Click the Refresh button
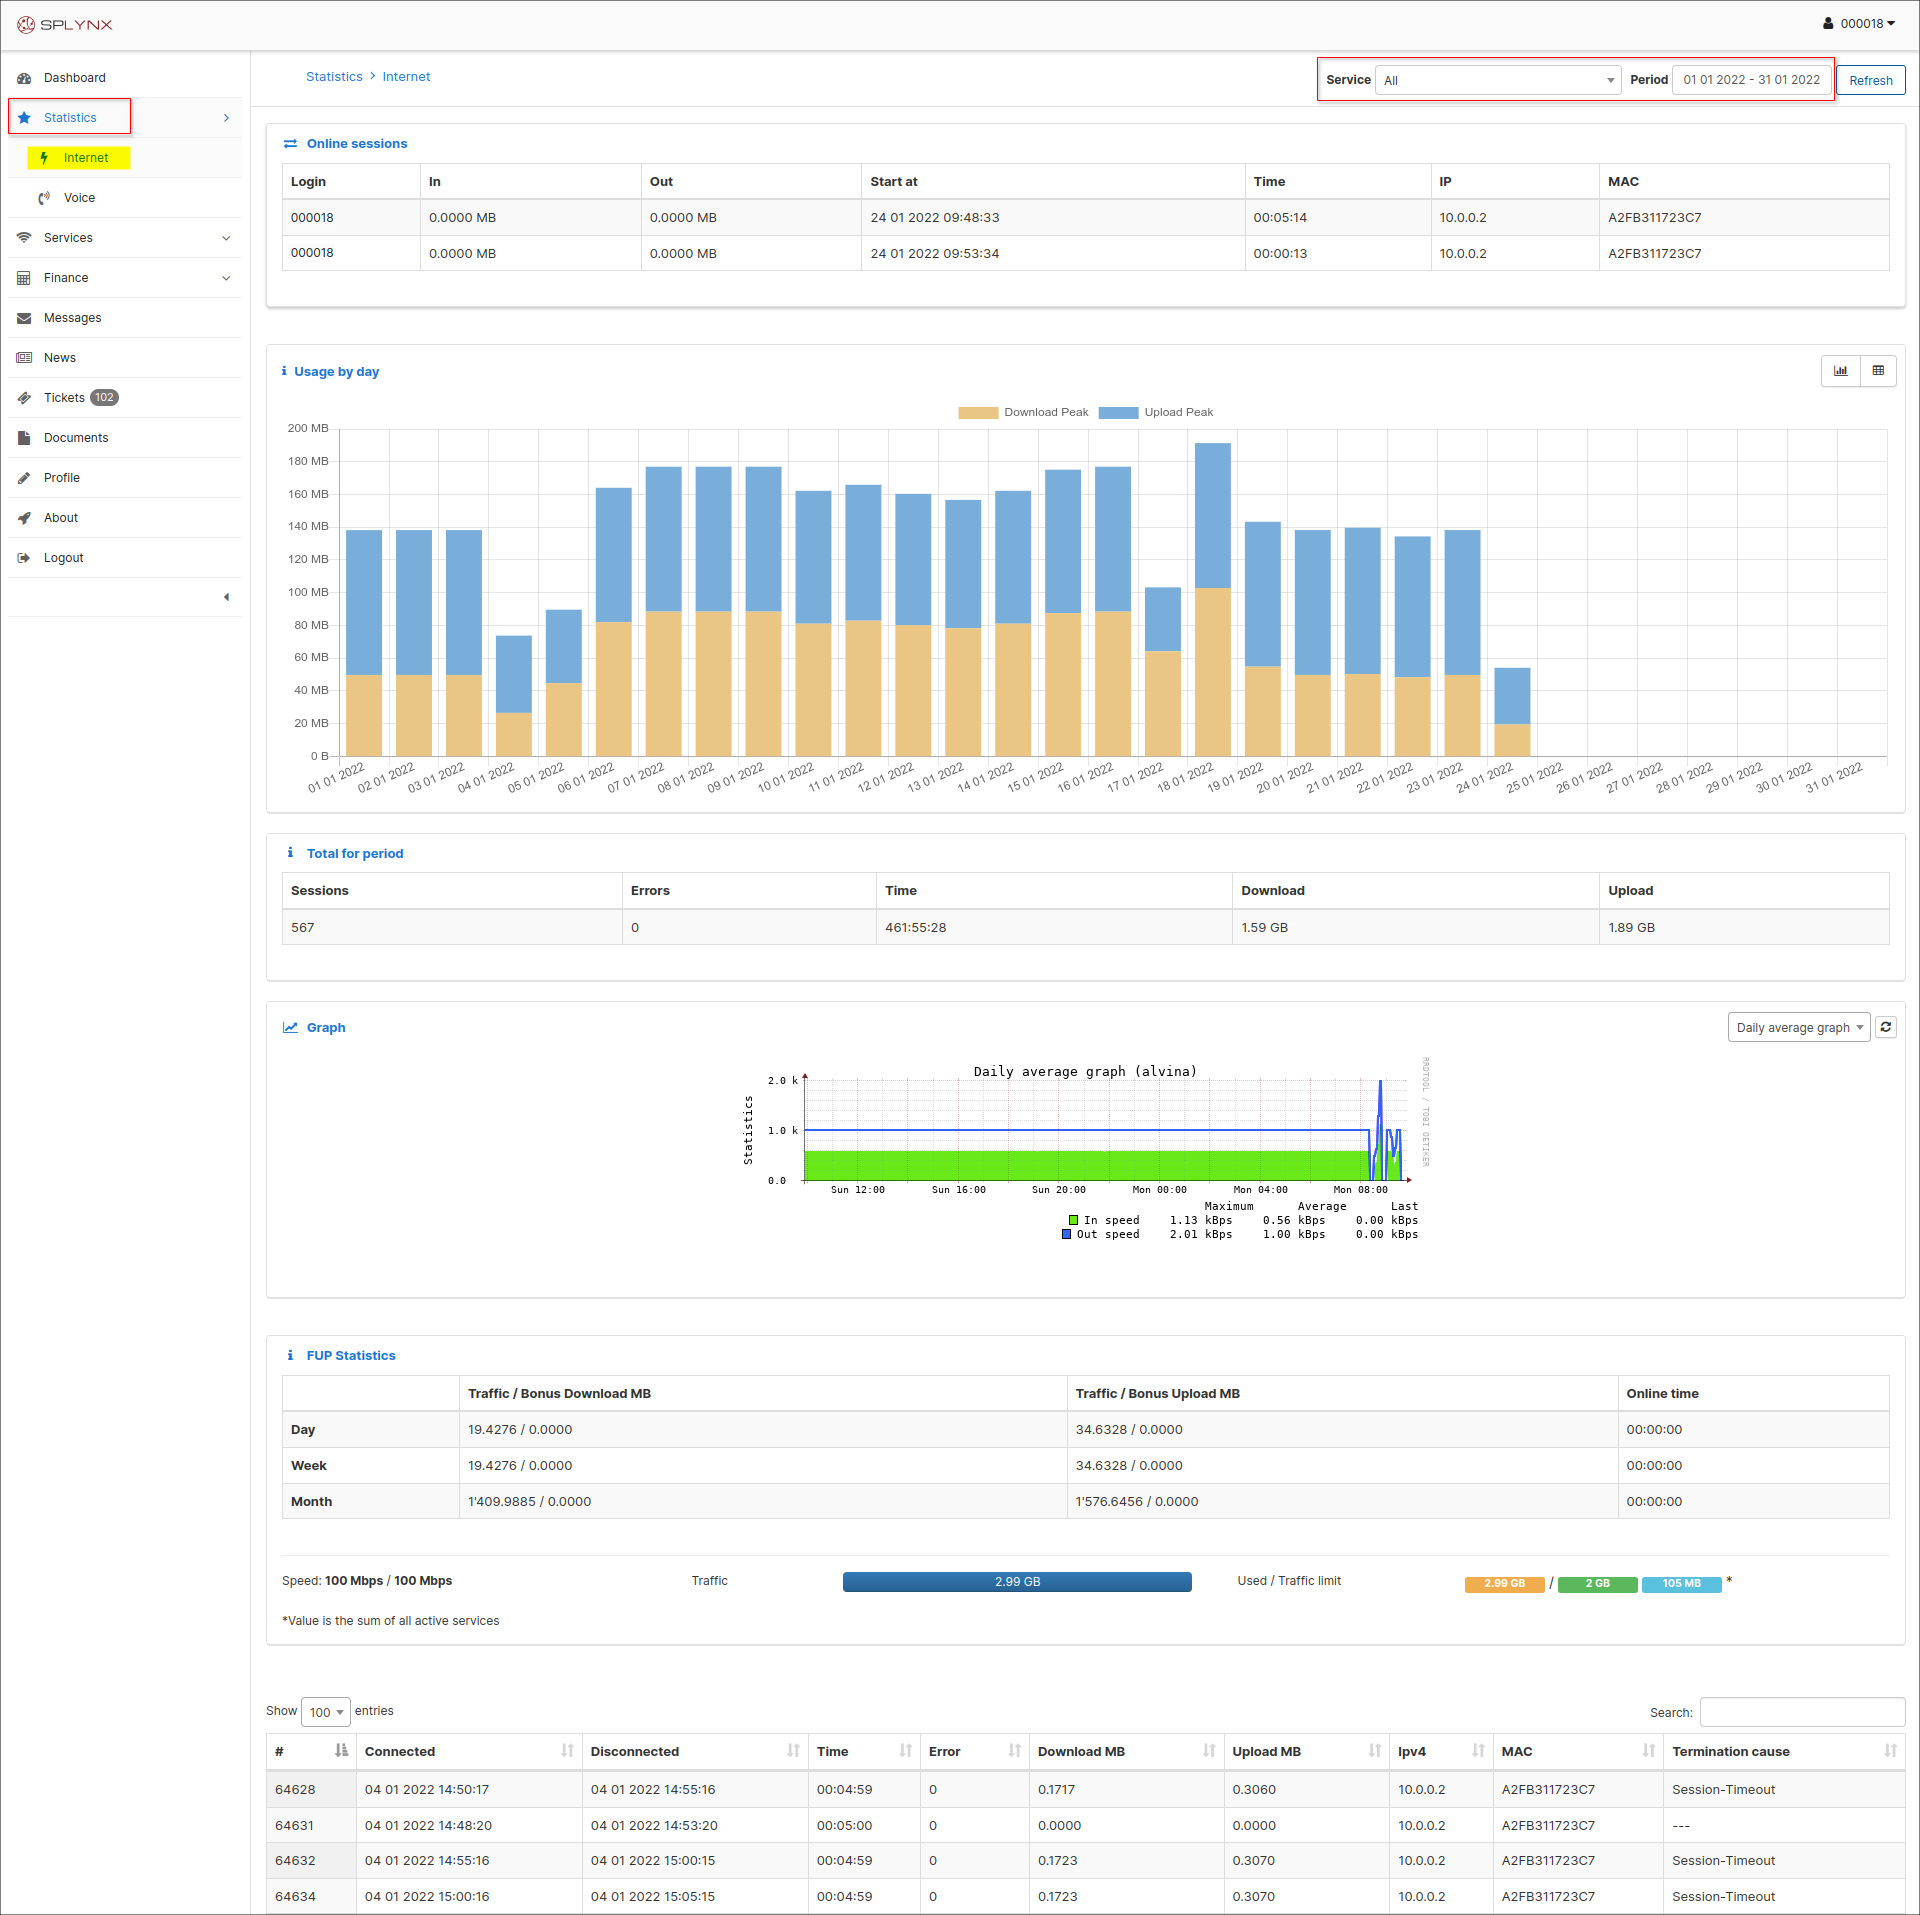Image resolution: width=1920 pixels, height=1915 pixels. (1871, 80)
